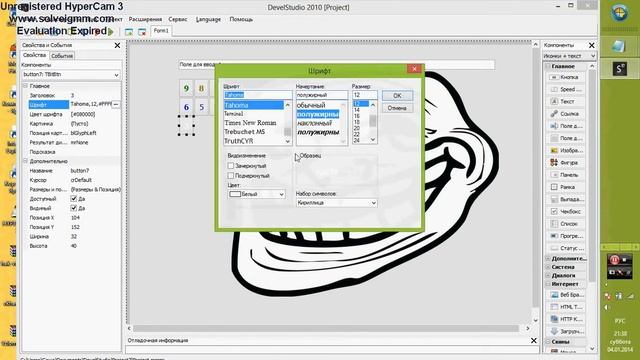
Task: Select the HTML T... component
Action: click(565, 307)
